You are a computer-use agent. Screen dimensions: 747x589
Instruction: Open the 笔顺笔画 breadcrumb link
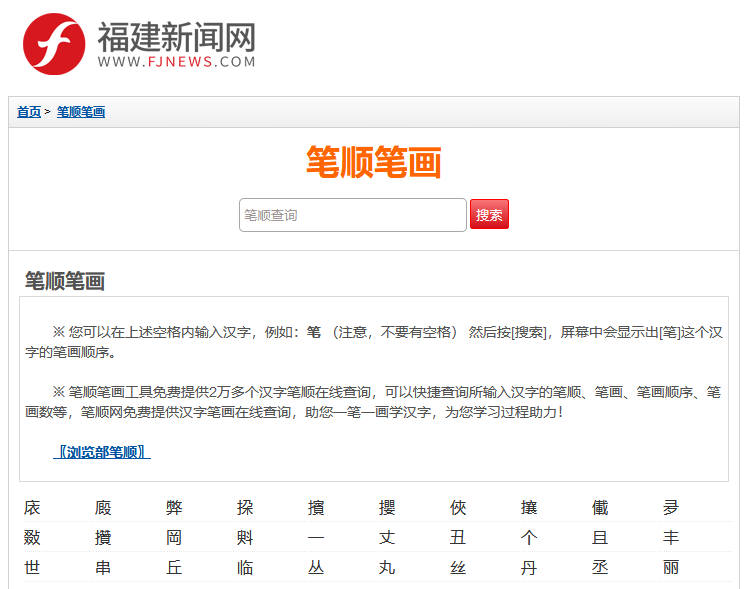click(x=81, y=112)
